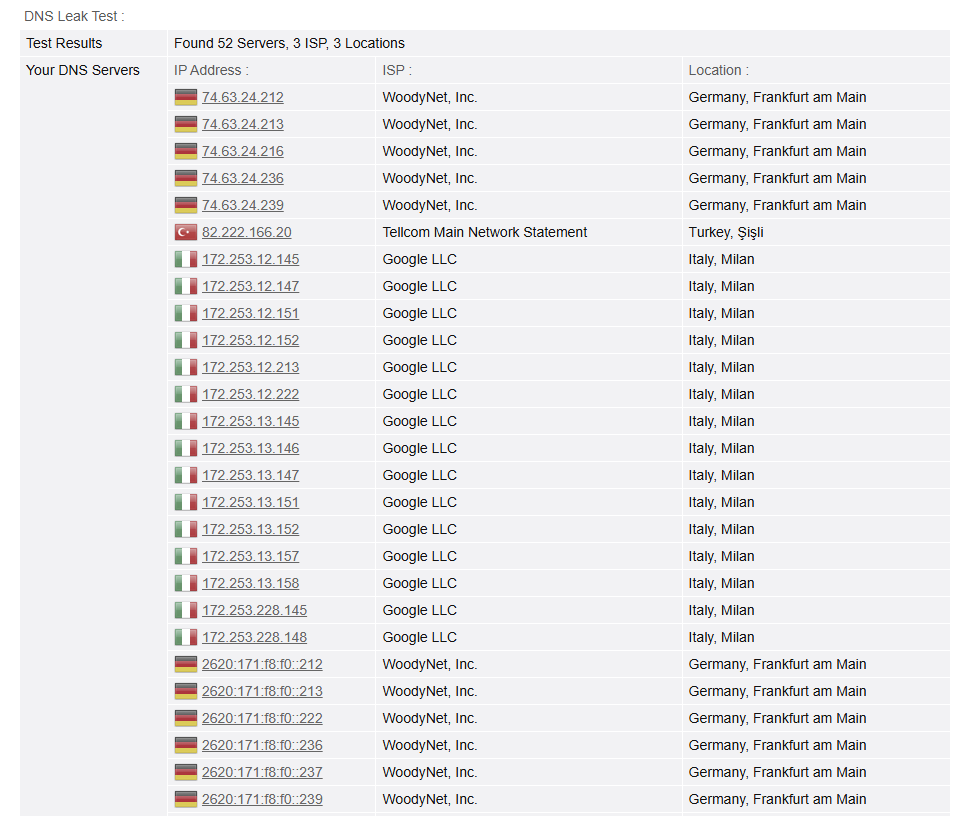Open IP link 172.253.13.152
Screen dimensions: 966x816
tap(251, 530)
